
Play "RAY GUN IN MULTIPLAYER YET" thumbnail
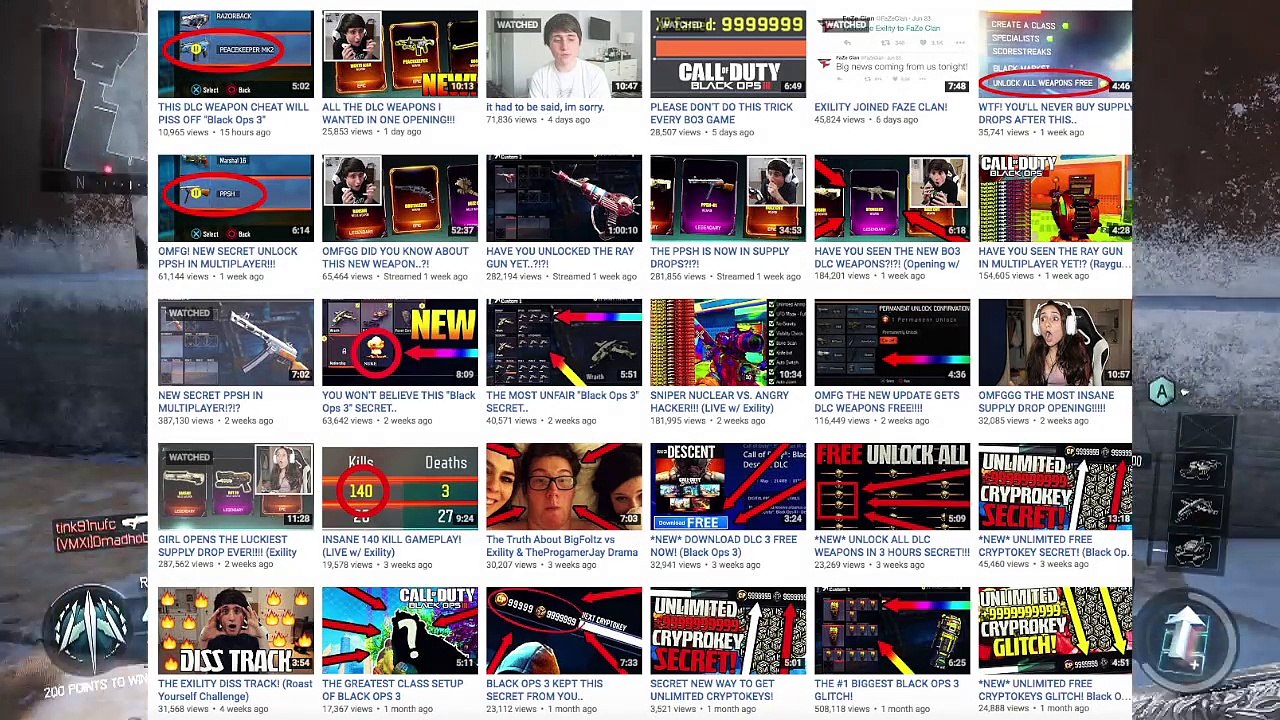[1055, 198]
